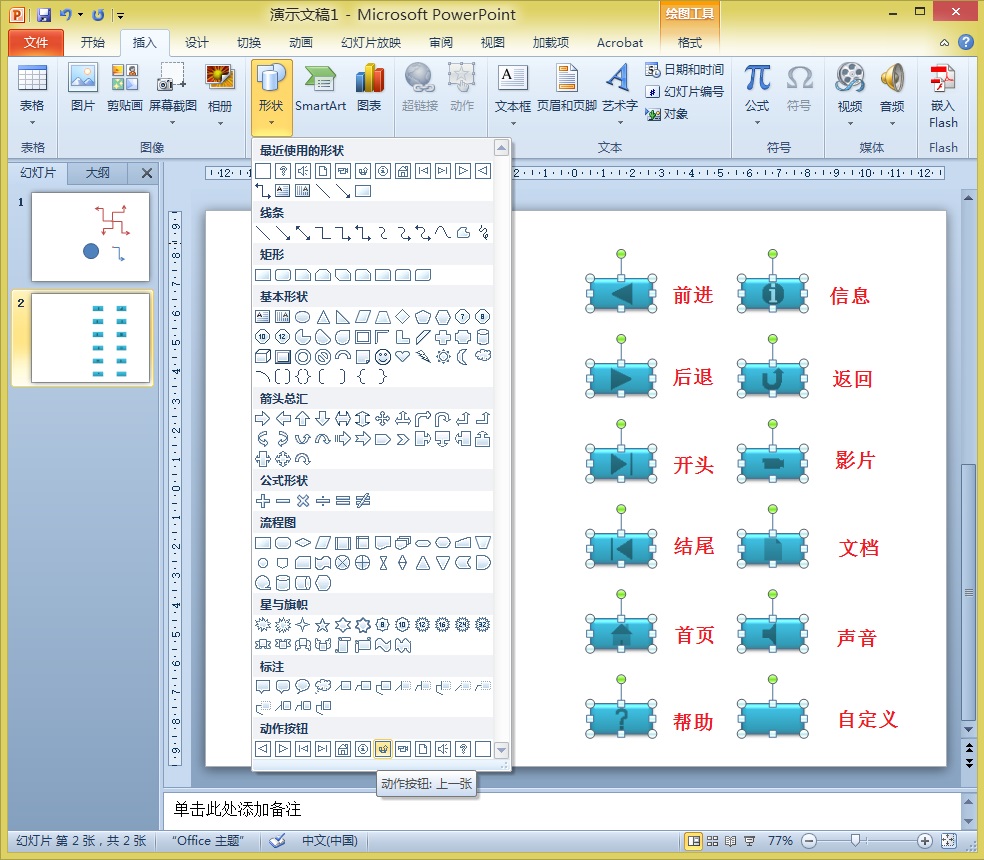Open the 音频 audio dropdown
The image size is (984, 860).
[x=892, y=94]
